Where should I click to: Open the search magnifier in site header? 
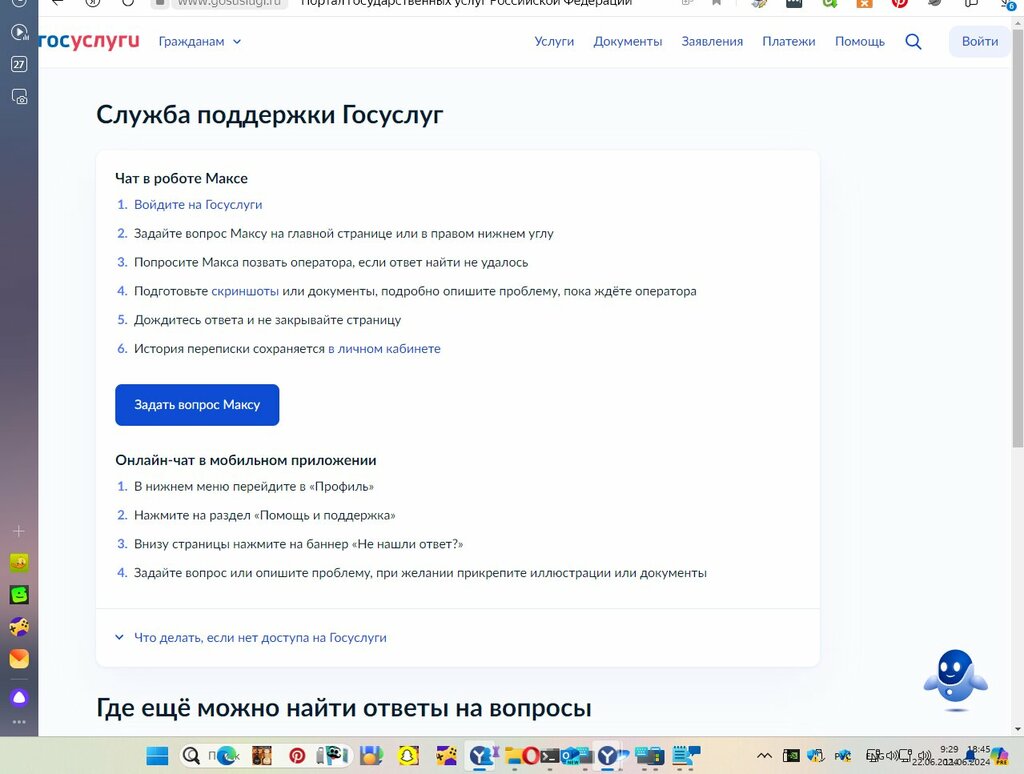913,42
